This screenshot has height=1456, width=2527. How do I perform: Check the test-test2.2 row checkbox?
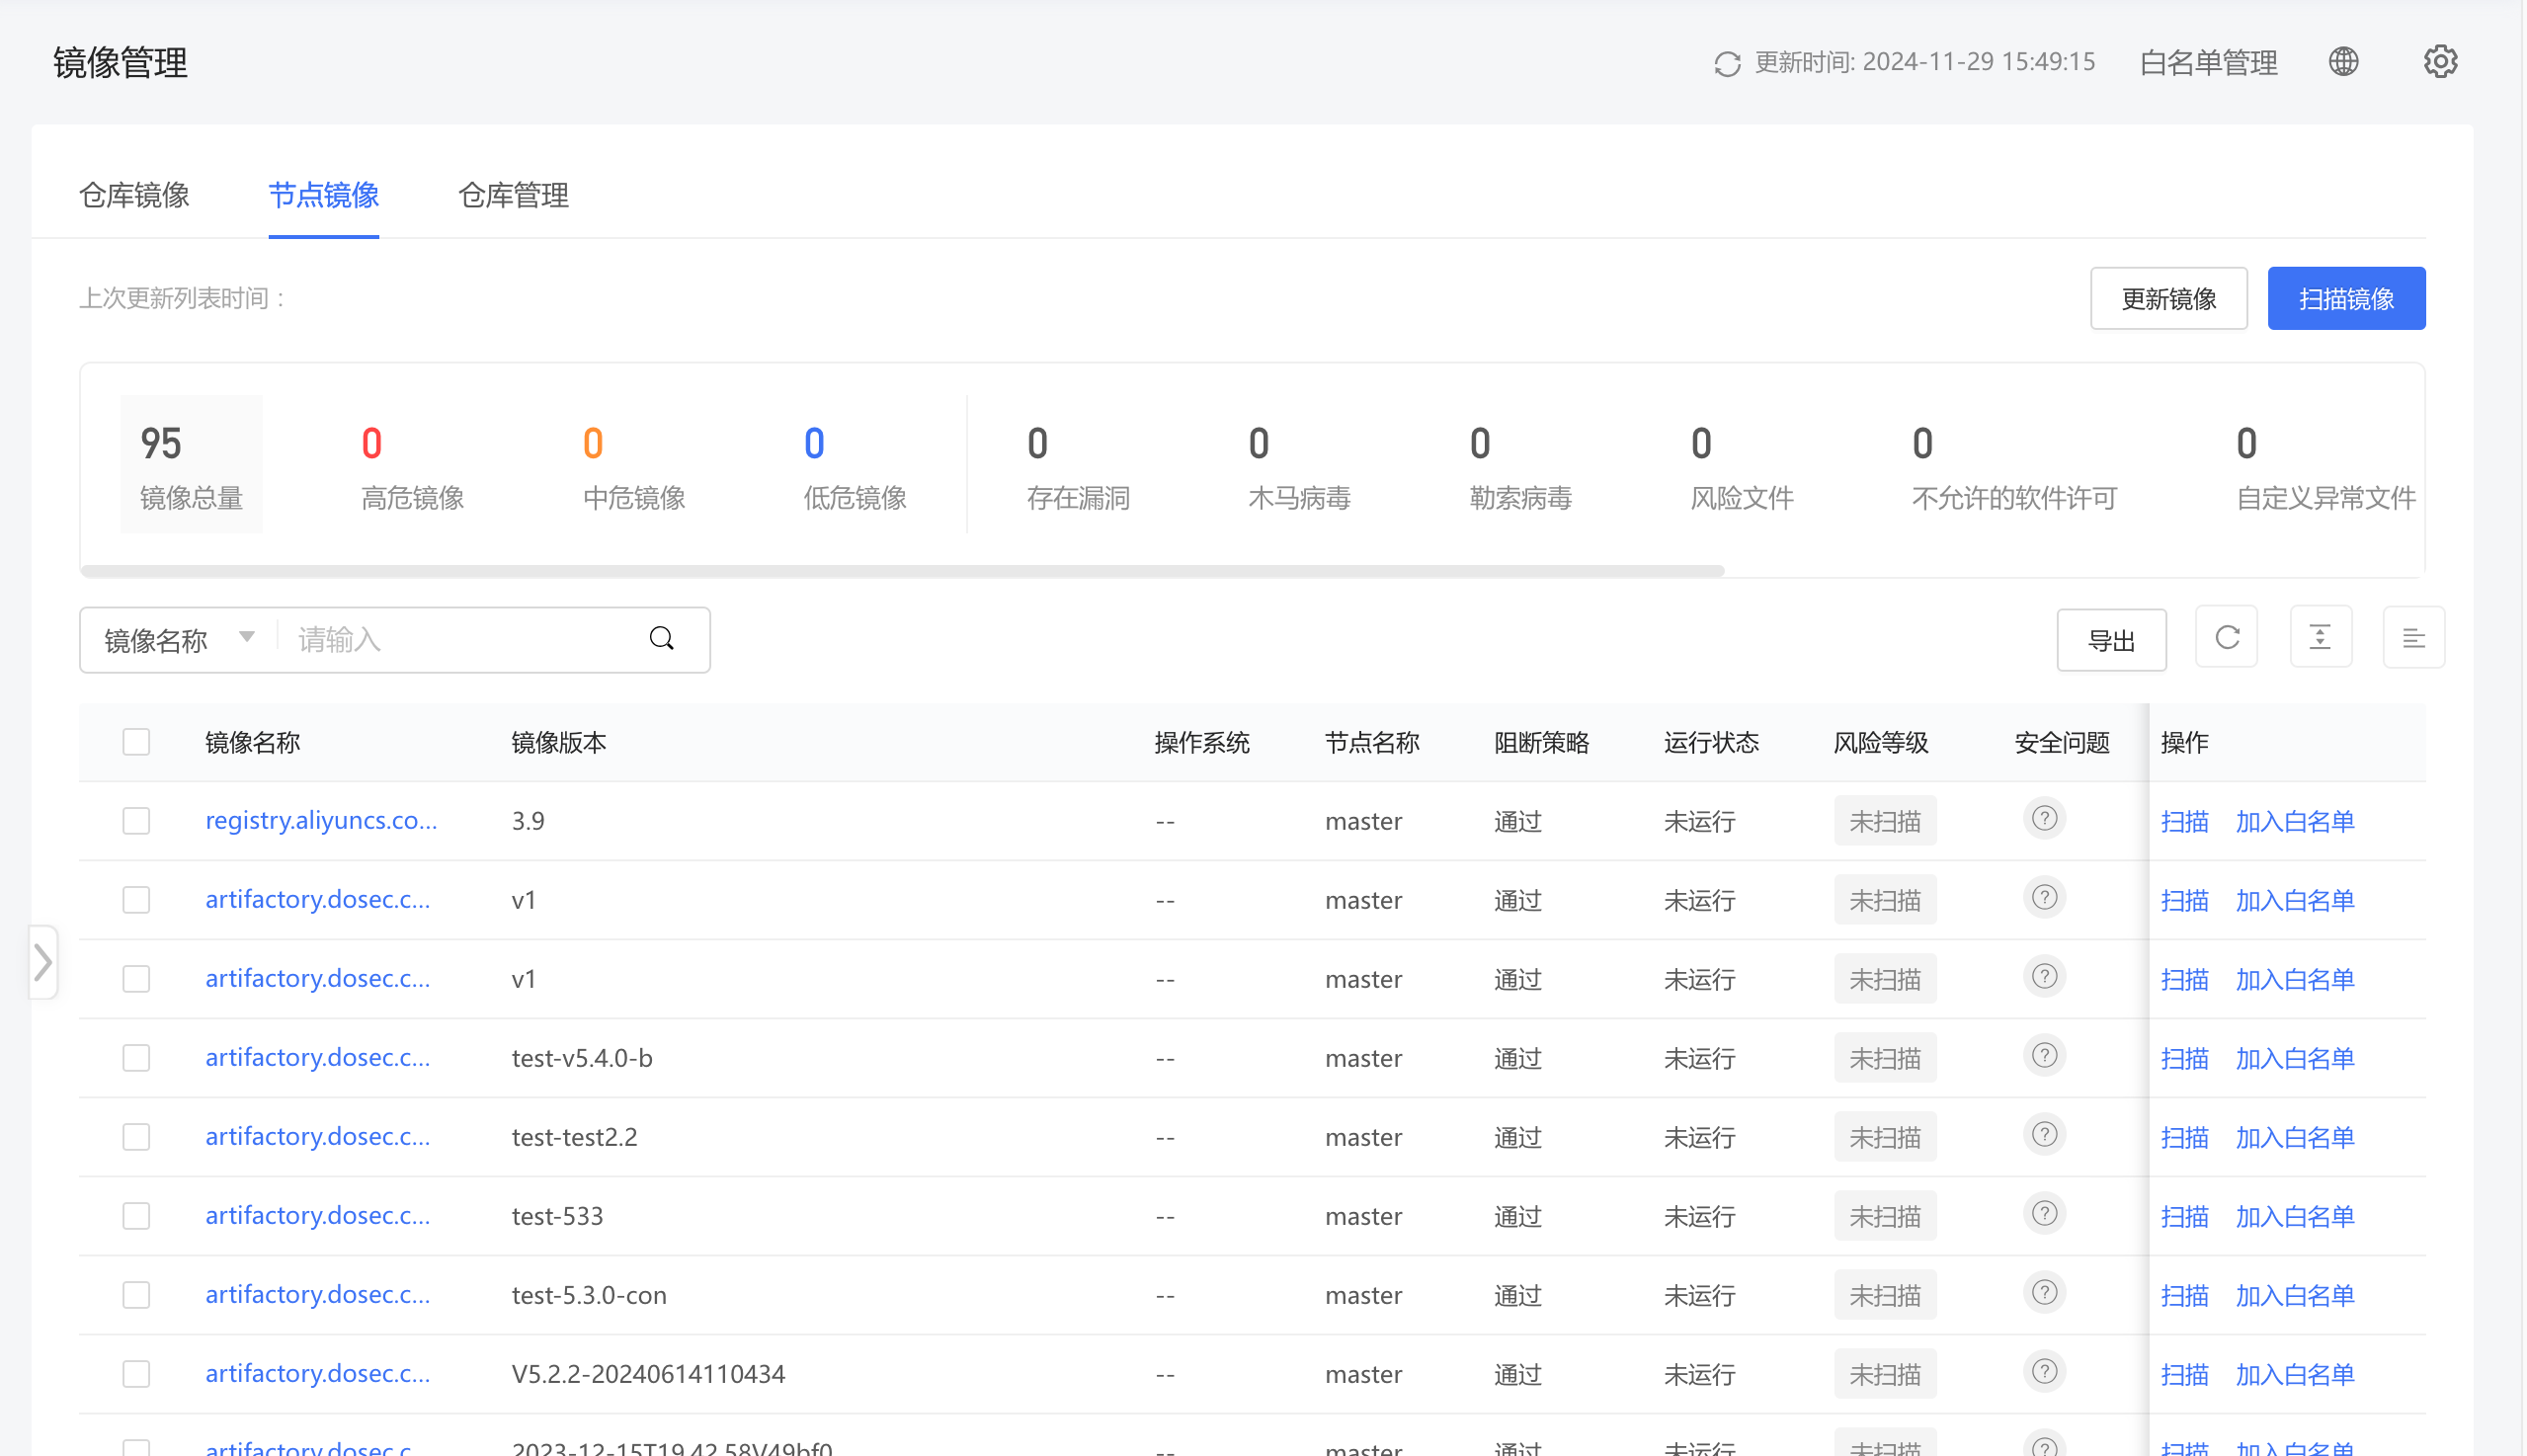pyautogui.click(x=136, y=1138)
